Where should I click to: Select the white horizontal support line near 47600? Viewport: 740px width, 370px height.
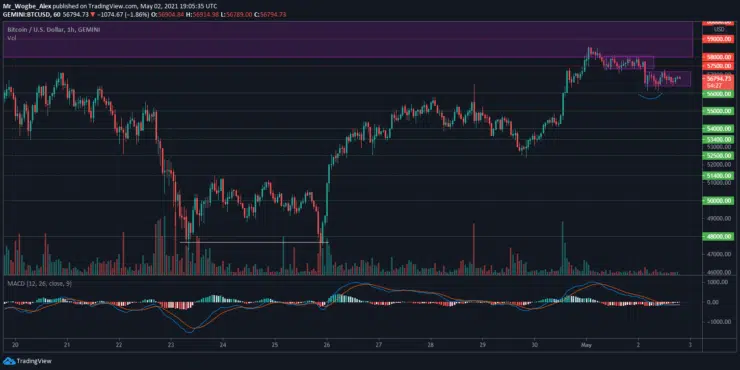click(x=254, y=243)
